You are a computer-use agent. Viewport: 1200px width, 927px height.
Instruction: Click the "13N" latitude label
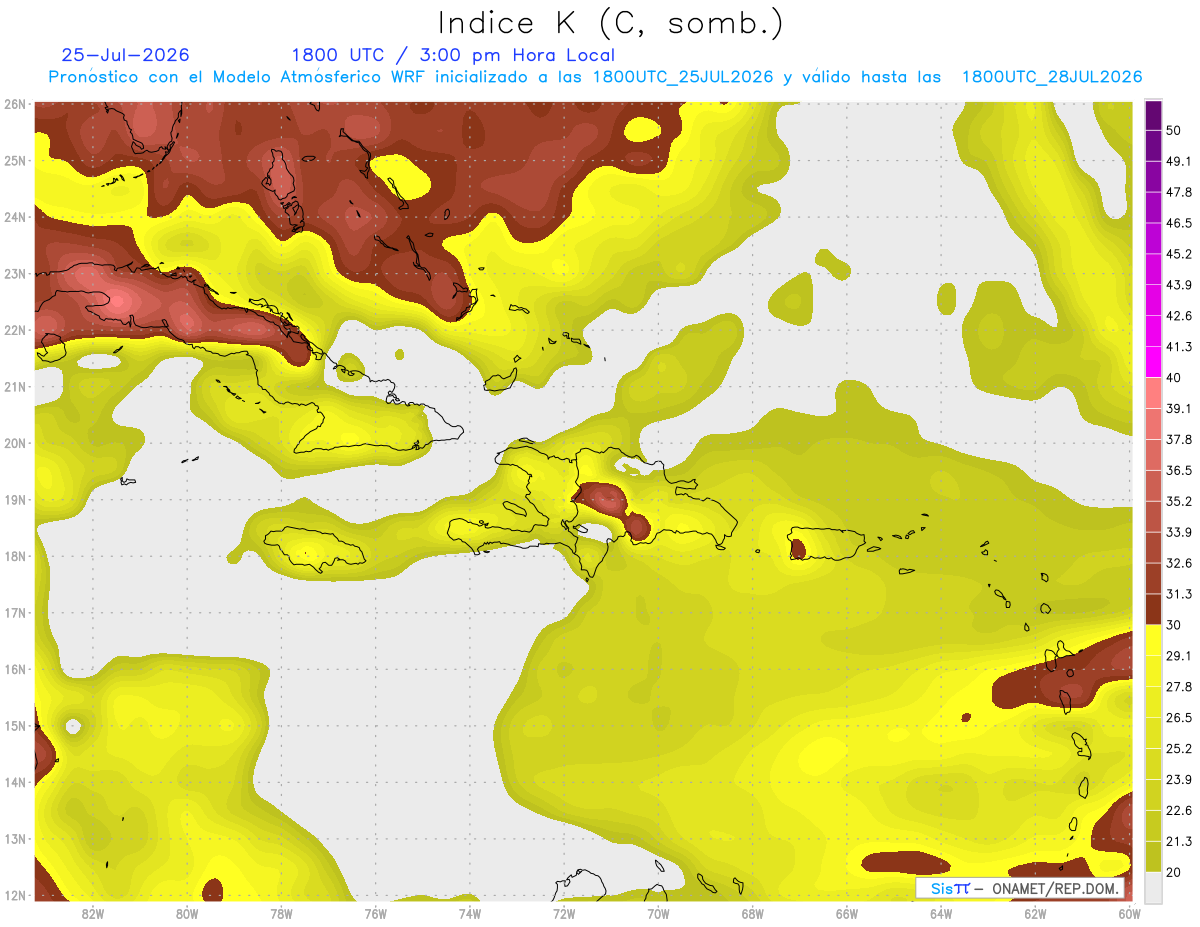pos(15,839)
